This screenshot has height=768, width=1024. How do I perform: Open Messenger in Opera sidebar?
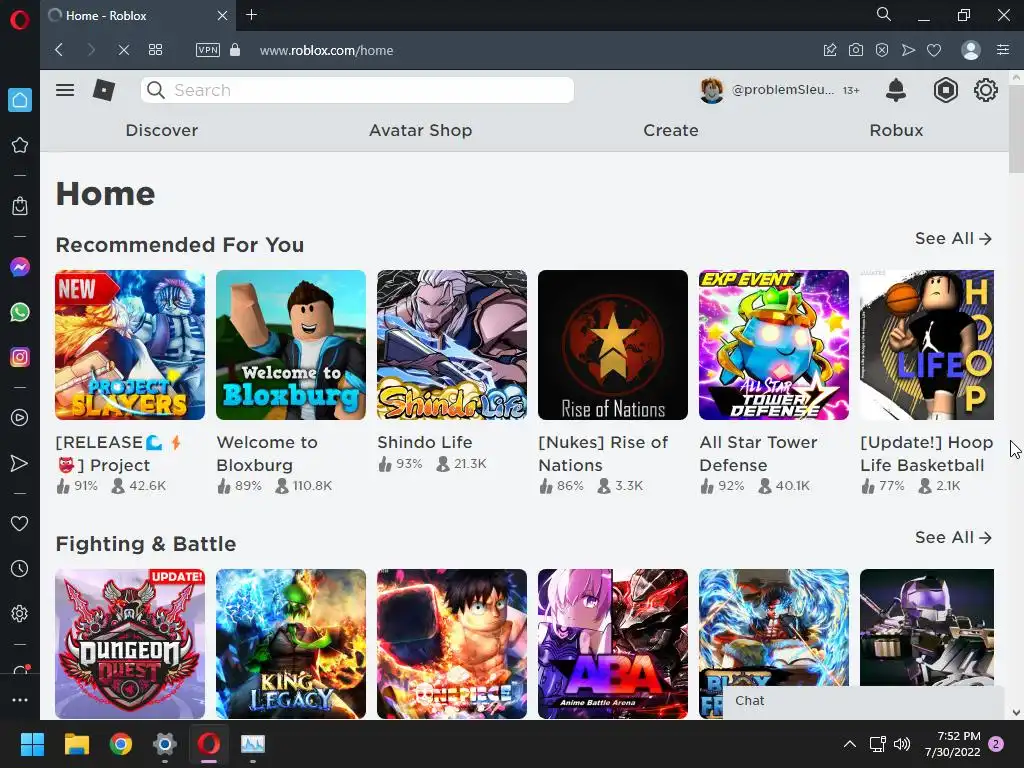coord(20,267)
